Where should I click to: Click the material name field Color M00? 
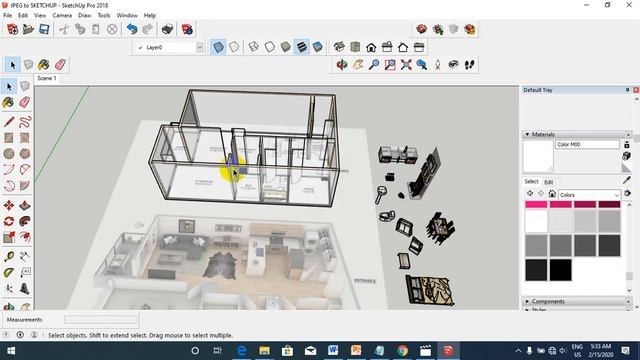[x=587, y=144]
